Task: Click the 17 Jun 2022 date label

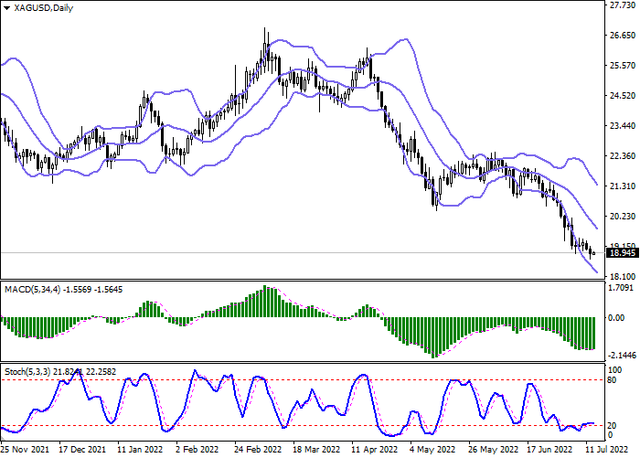Action: (551, 450)
